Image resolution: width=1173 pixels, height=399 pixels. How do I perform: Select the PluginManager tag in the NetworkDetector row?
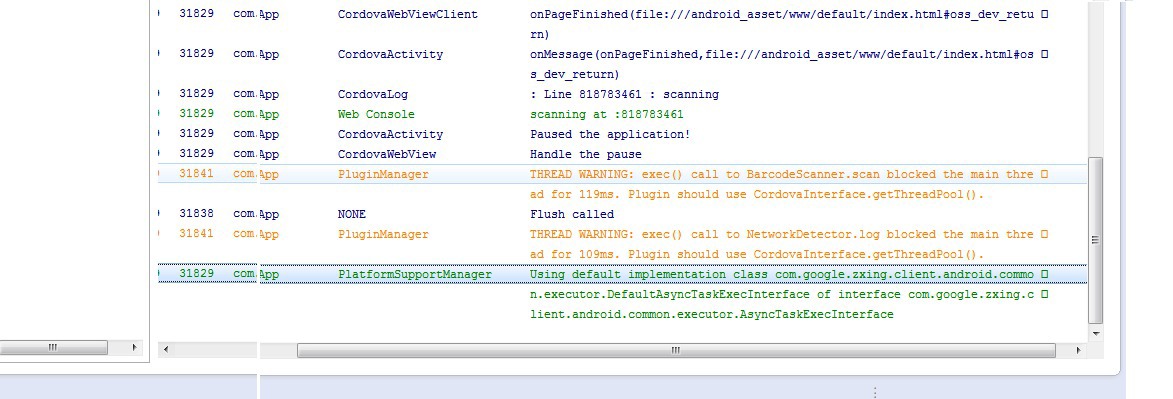tap(383, 234)
